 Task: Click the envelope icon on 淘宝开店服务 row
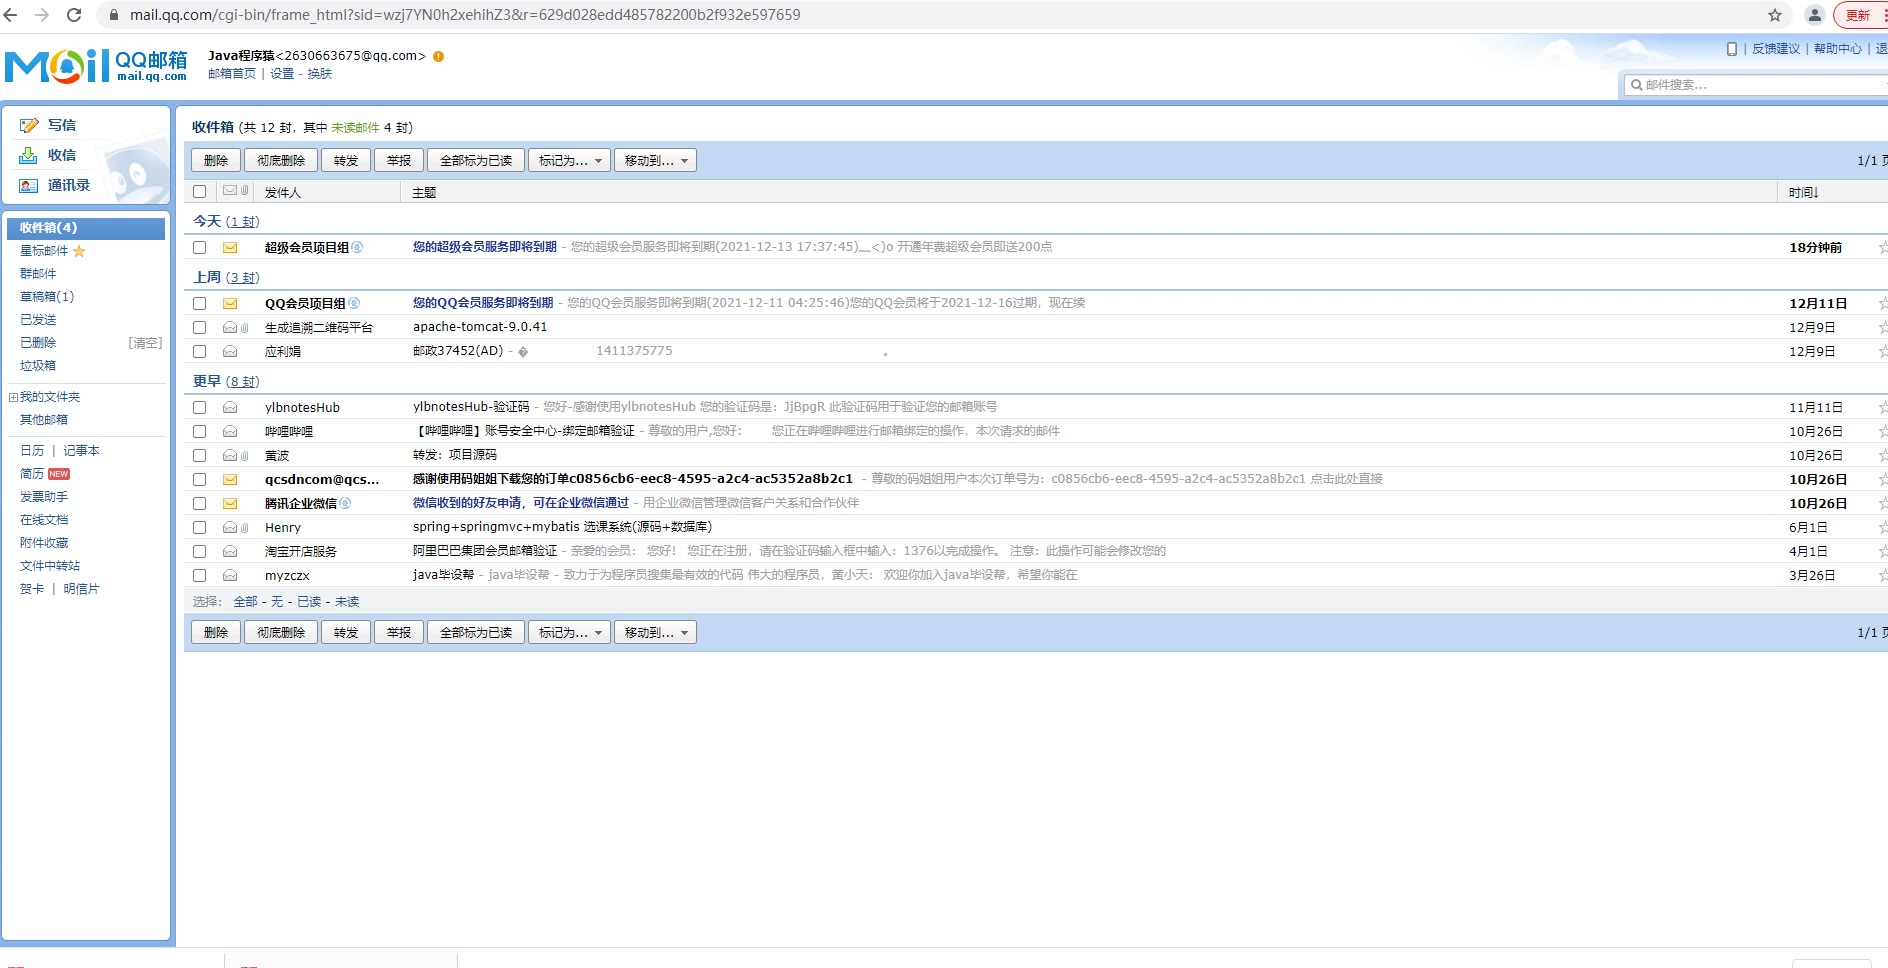coord(230,551)
